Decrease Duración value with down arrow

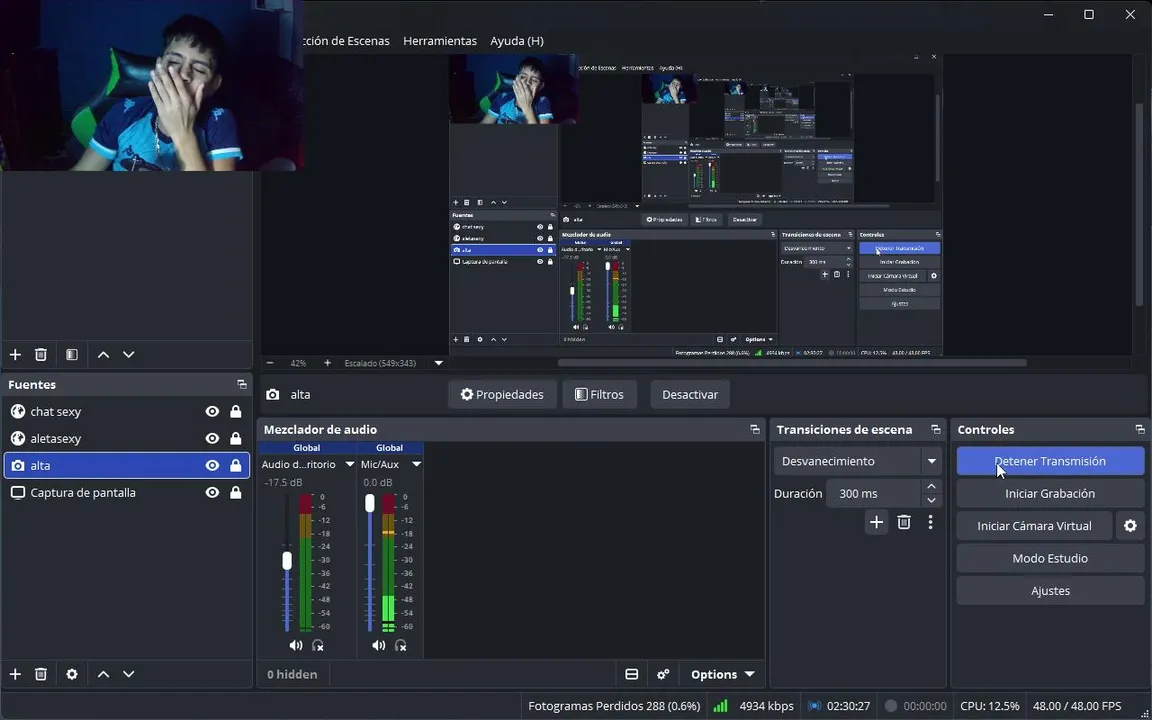click(931, 500)
